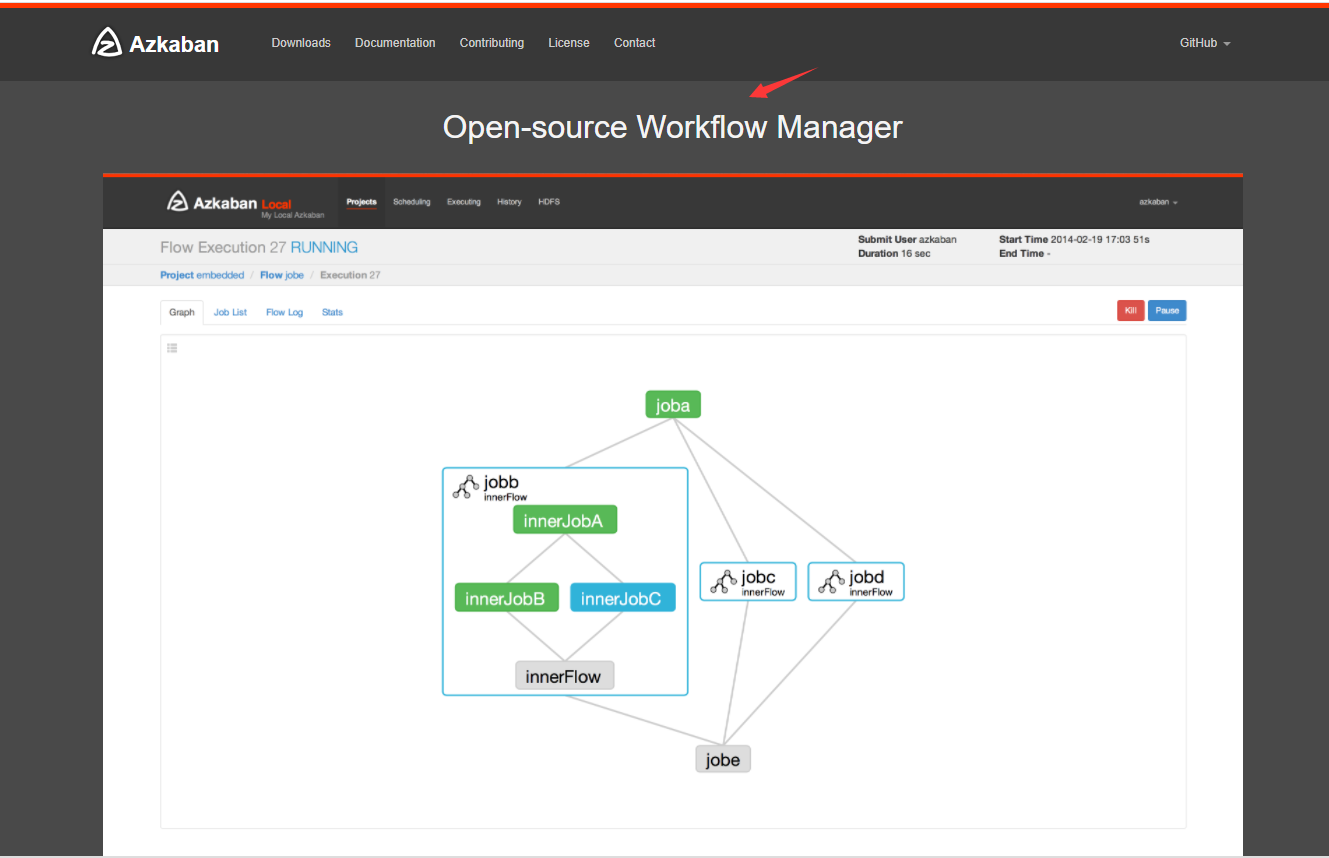Select the Projects nav item
Screen dimensions: 1329x858
(362, 202)
